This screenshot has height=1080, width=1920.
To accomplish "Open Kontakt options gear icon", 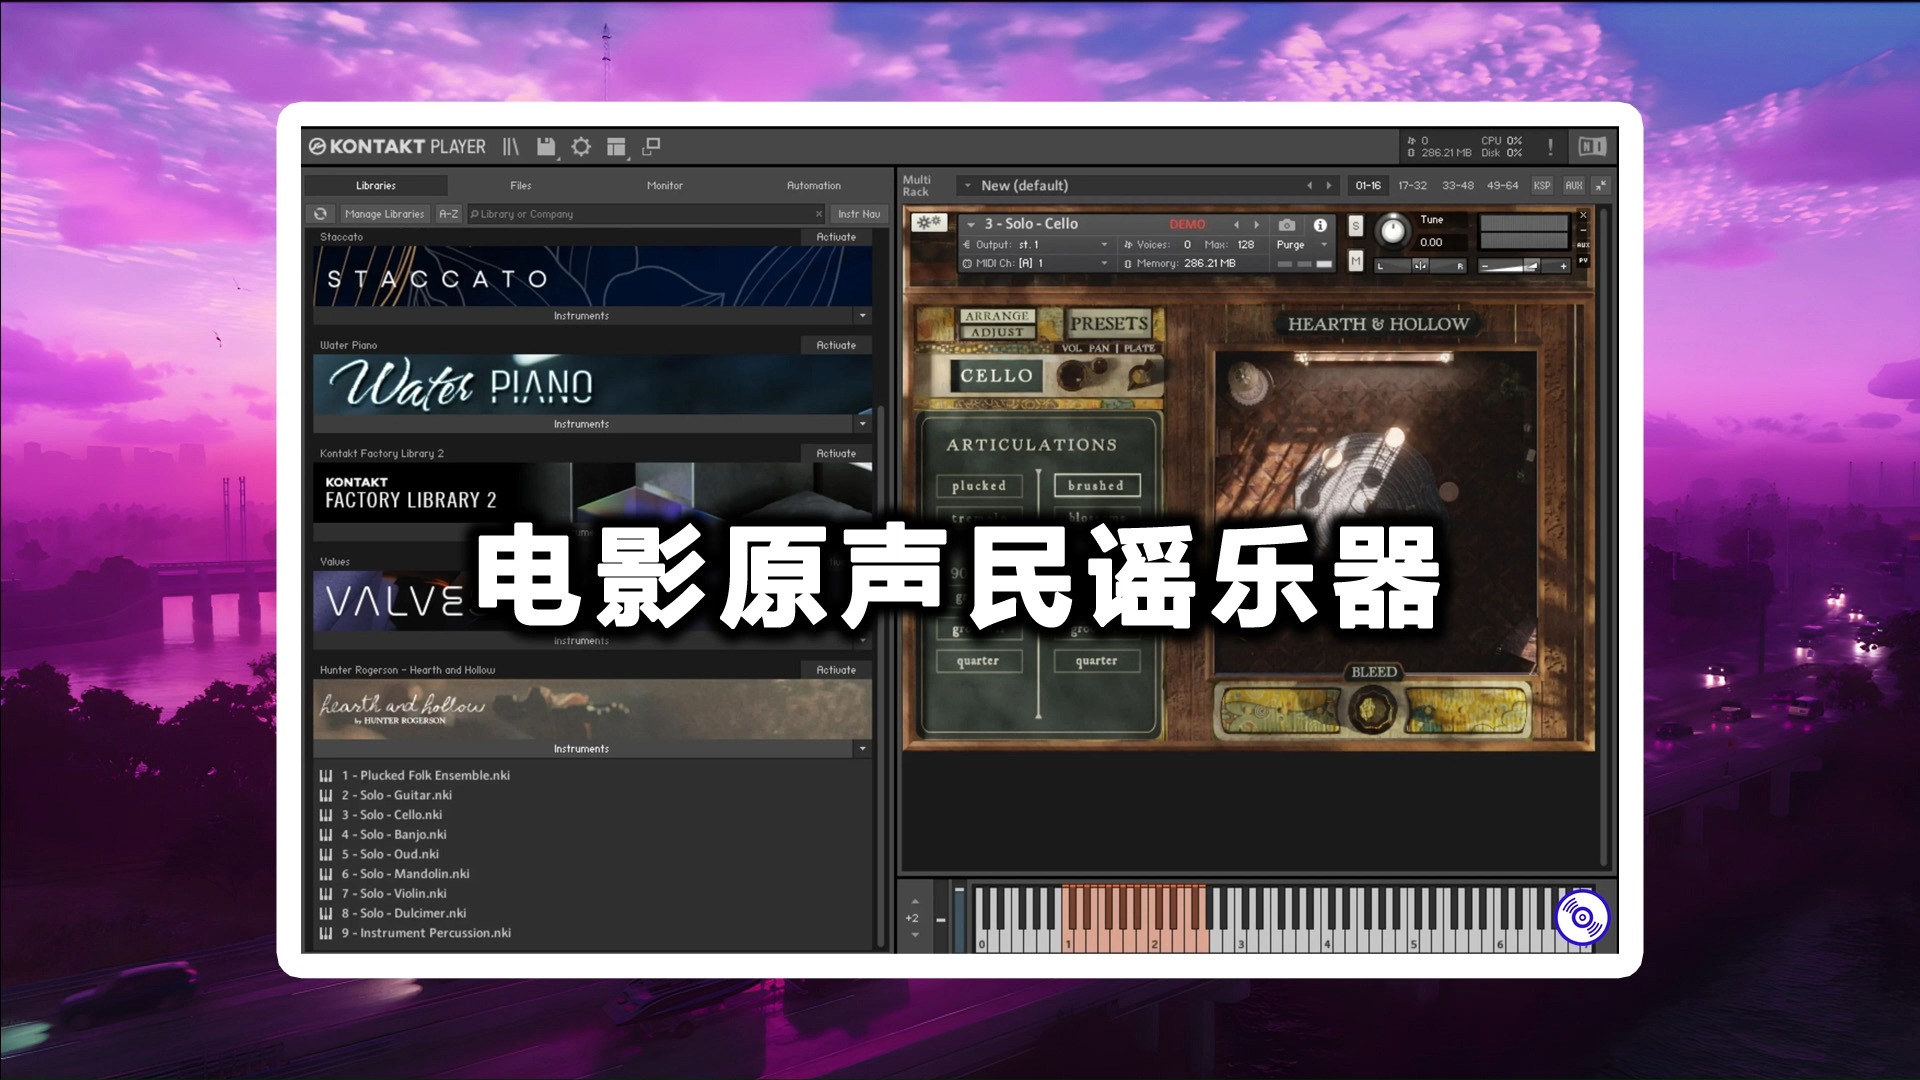I will tap(581, 147).
